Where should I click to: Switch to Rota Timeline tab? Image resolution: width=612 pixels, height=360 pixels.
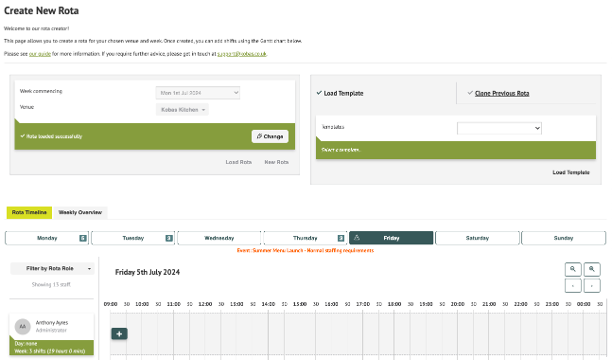pyautogui.click(x=29, y=212)
